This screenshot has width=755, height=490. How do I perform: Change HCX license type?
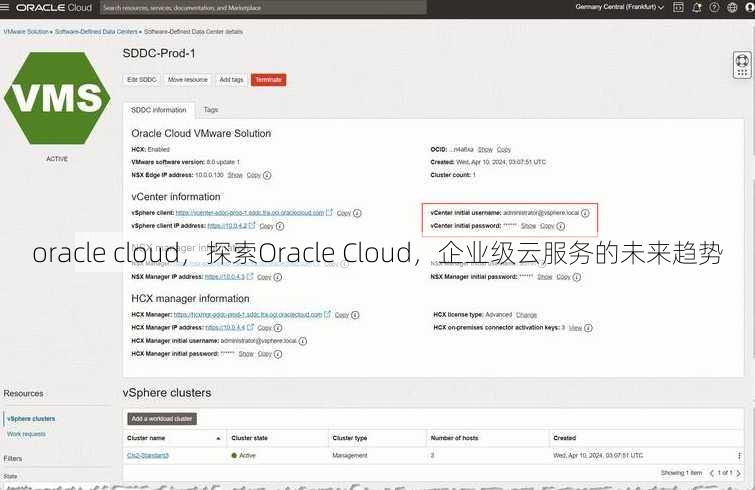(526, 315)
